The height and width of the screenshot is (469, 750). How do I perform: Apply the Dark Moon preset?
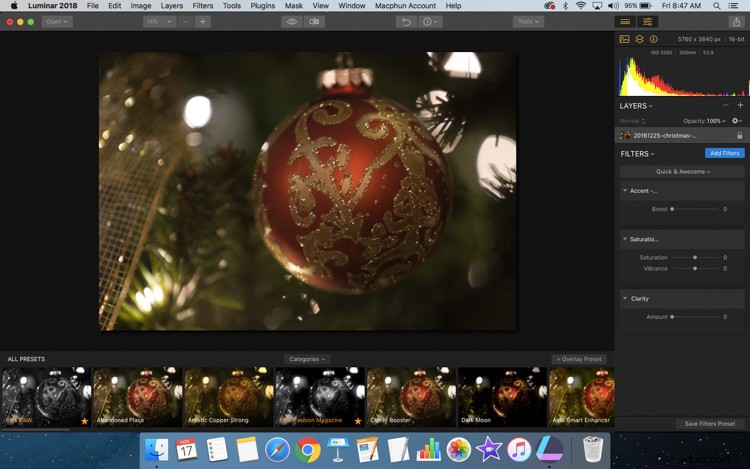(502, 397)
